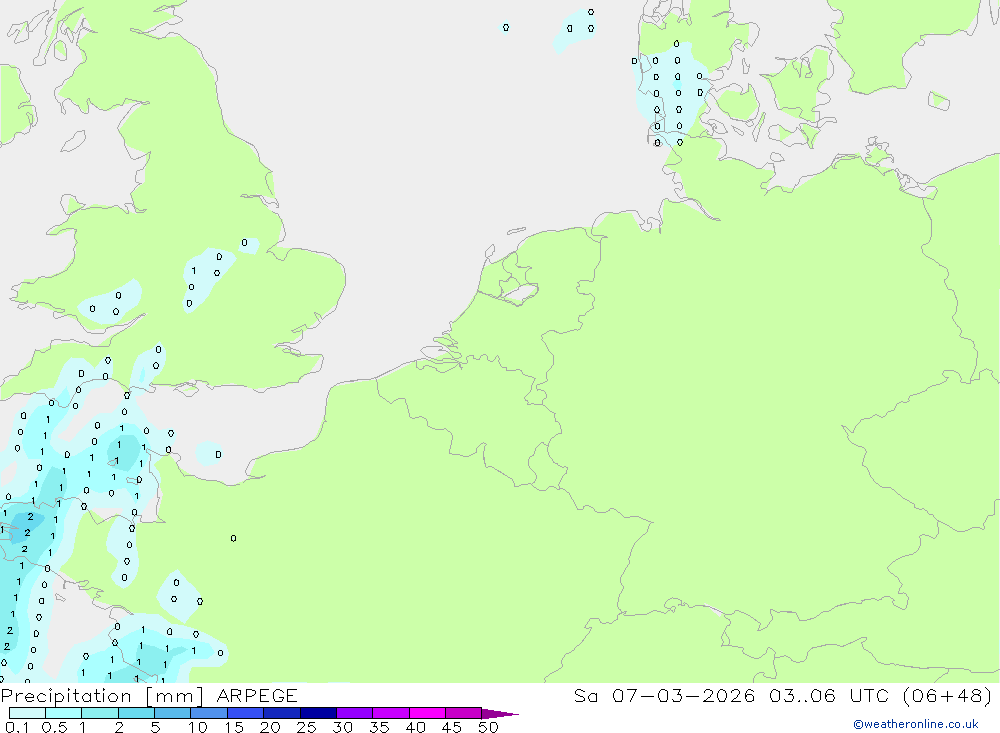Click the '40' legend scale value
The width and height of the screenshot is (1000, 733).
coord(415,727)
